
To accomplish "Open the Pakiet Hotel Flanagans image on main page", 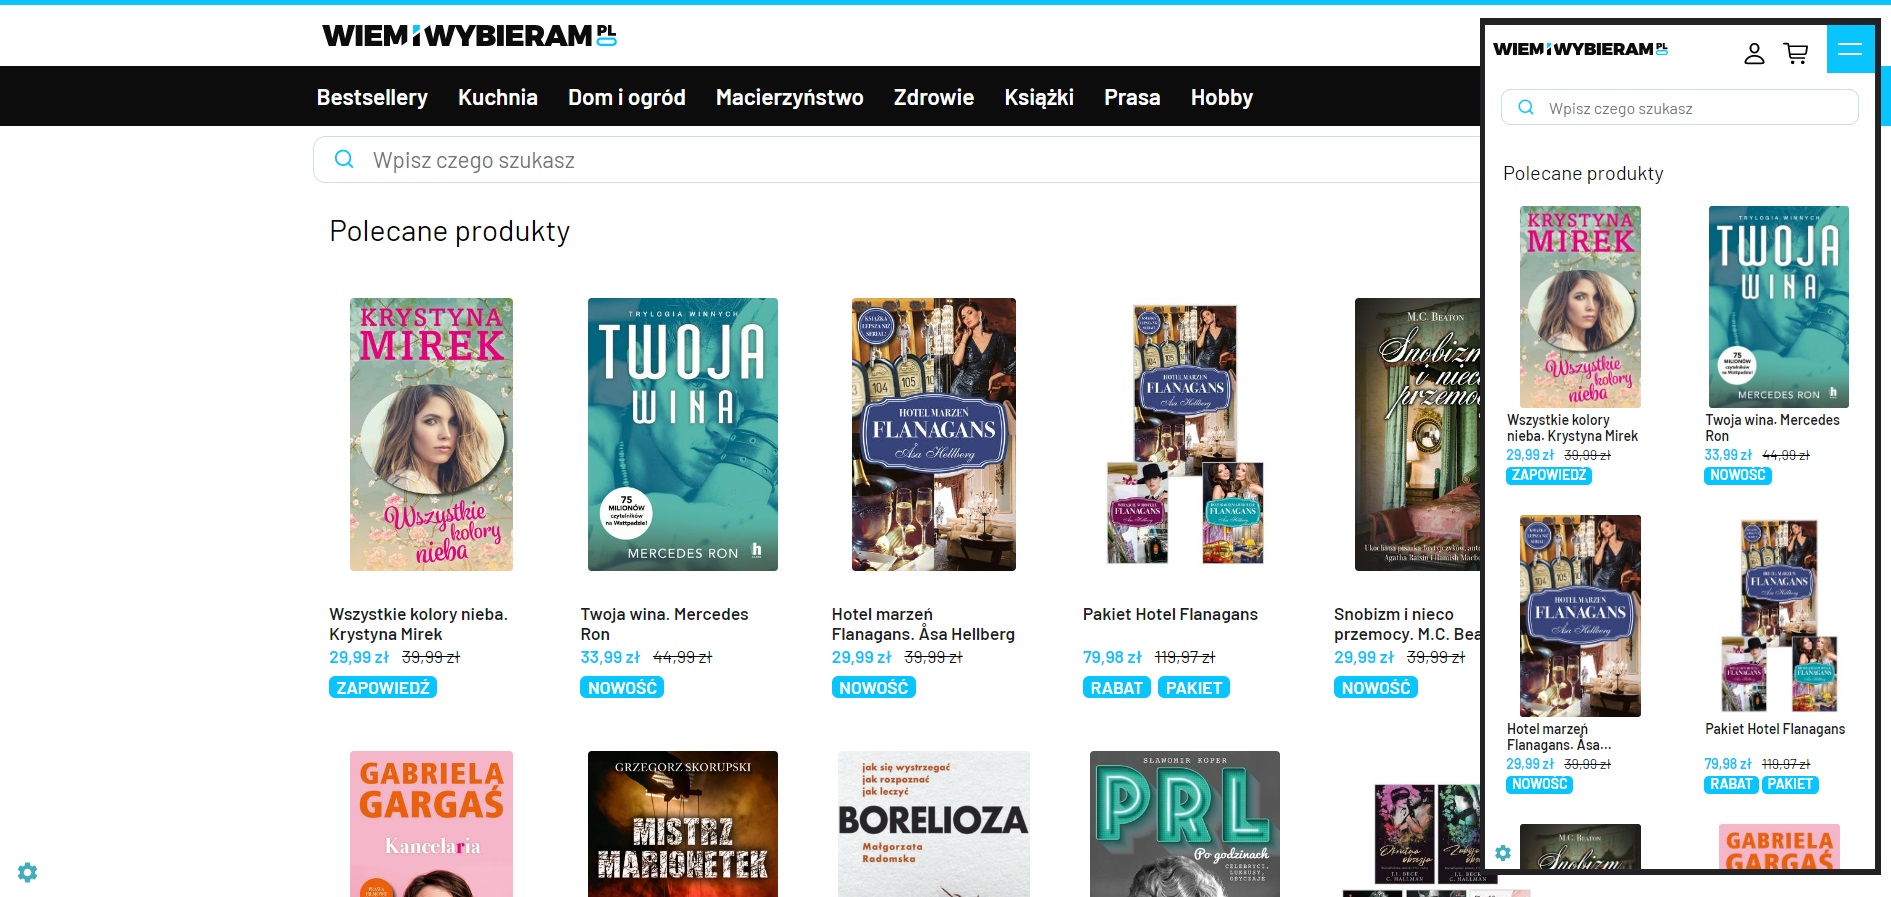I will 1185,434.
